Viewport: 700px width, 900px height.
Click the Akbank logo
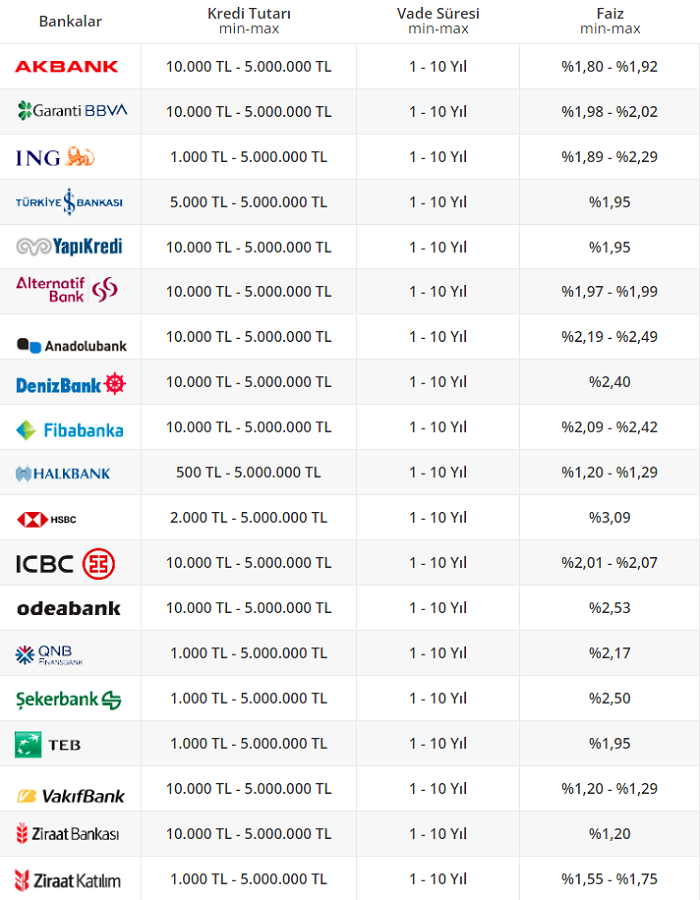67,67
